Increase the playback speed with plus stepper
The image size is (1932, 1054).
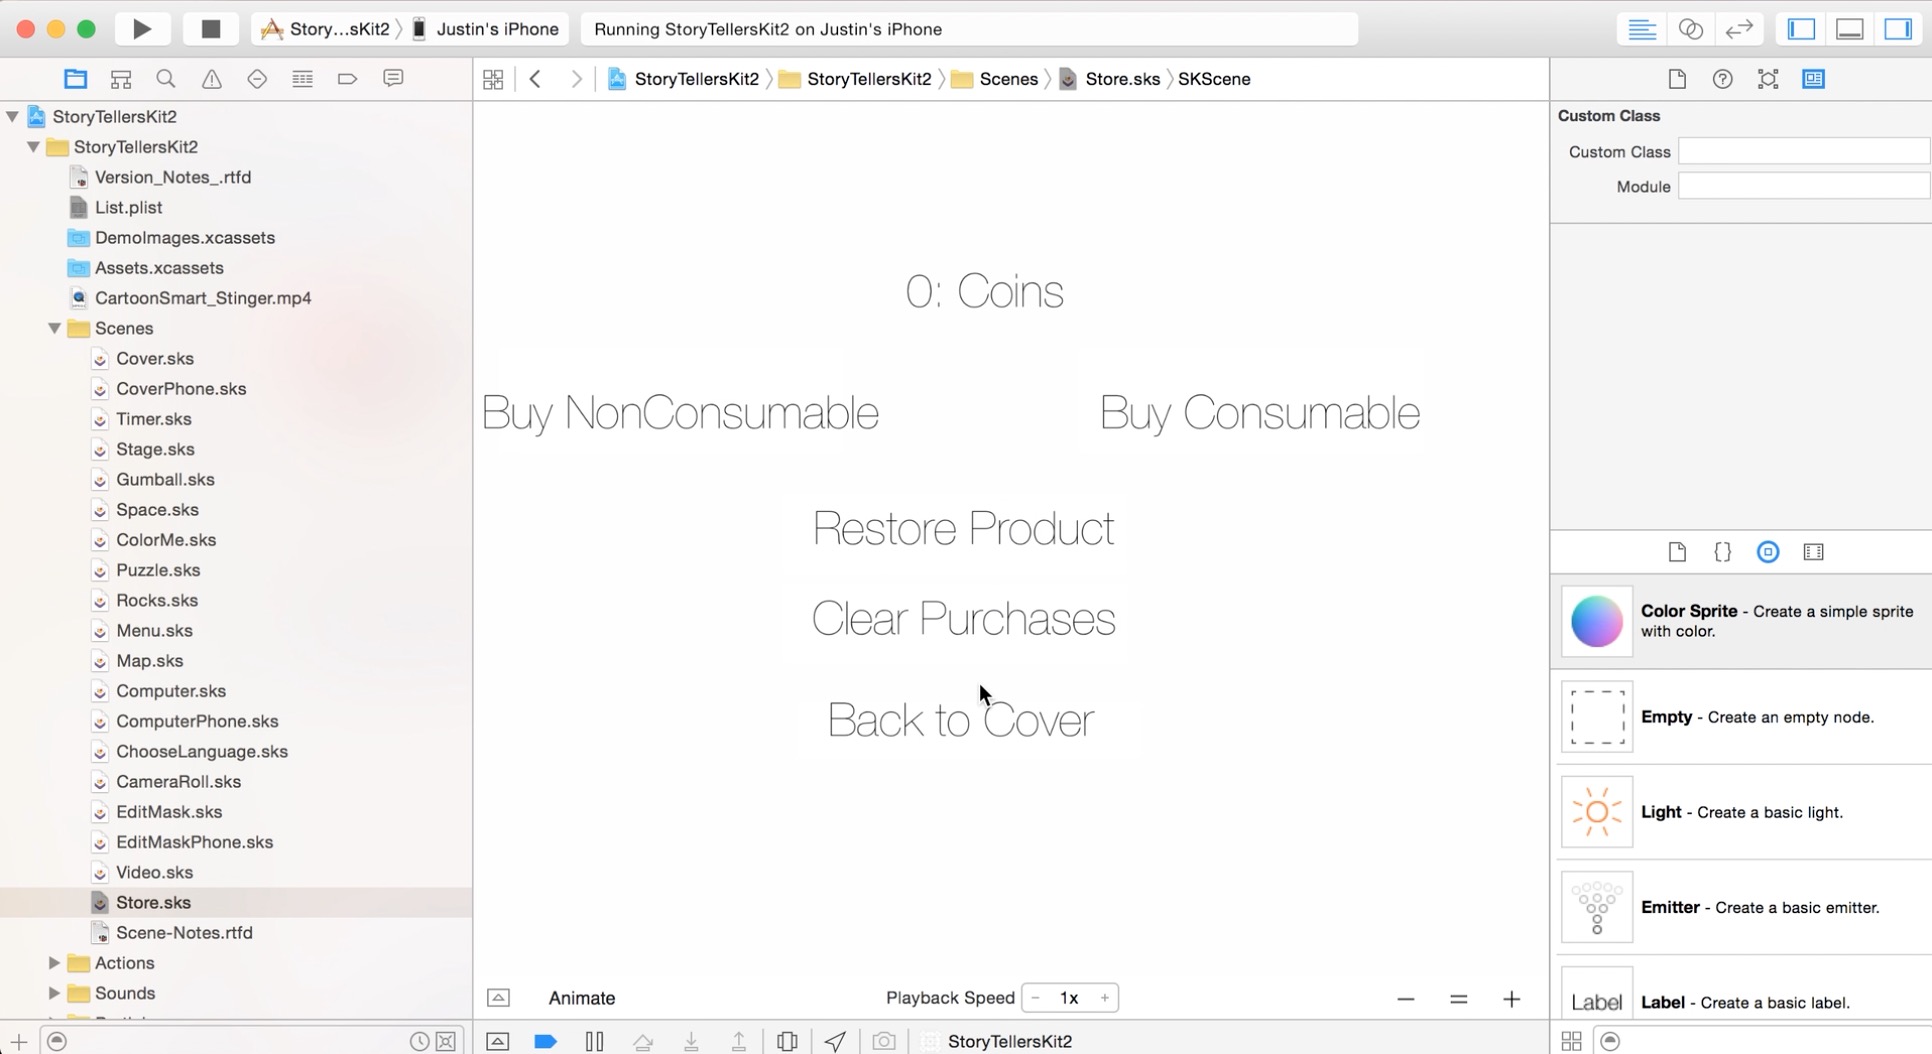pos(1104,998)
